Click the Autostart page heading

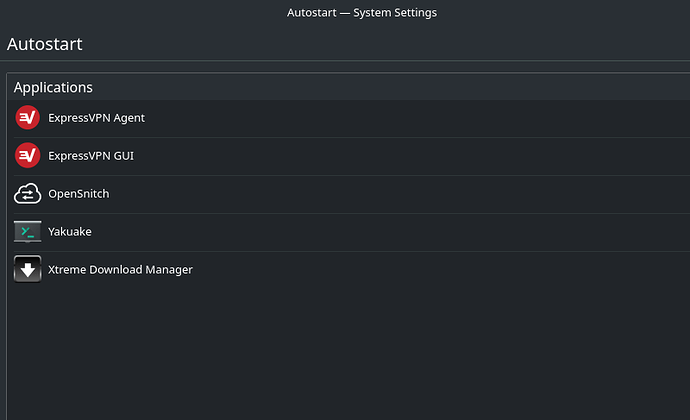coord(44,44)
